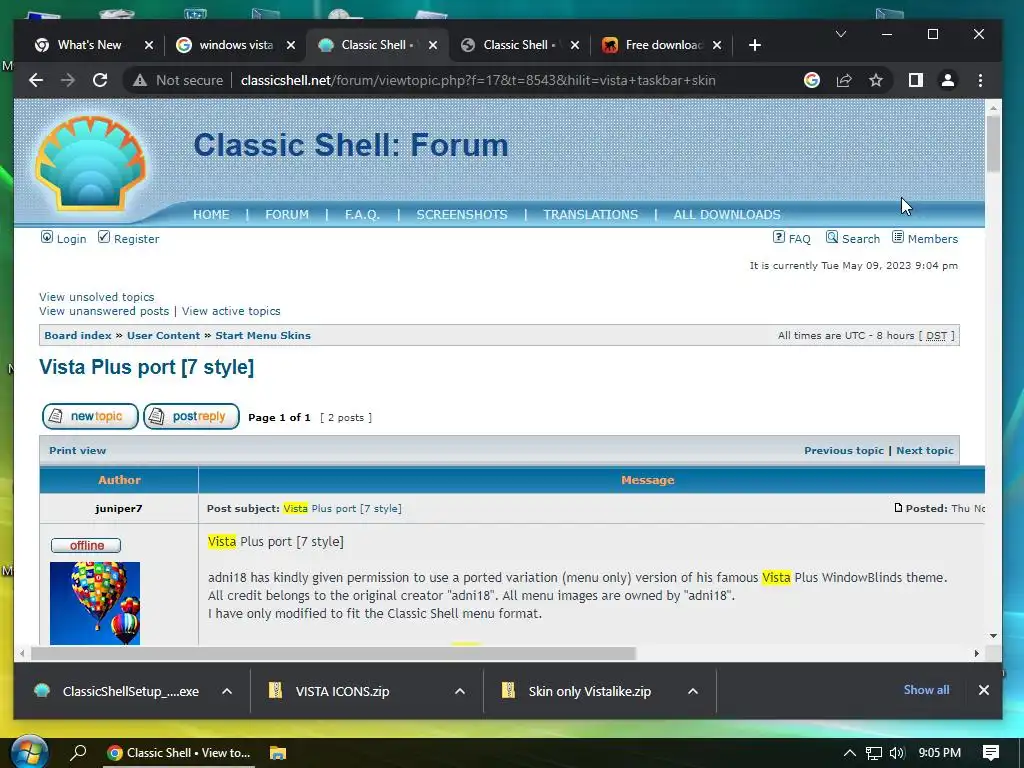This screenshot has width=1024, height=768.
Task: Open the Board index breadcrumb
Action: pos(78,336)
